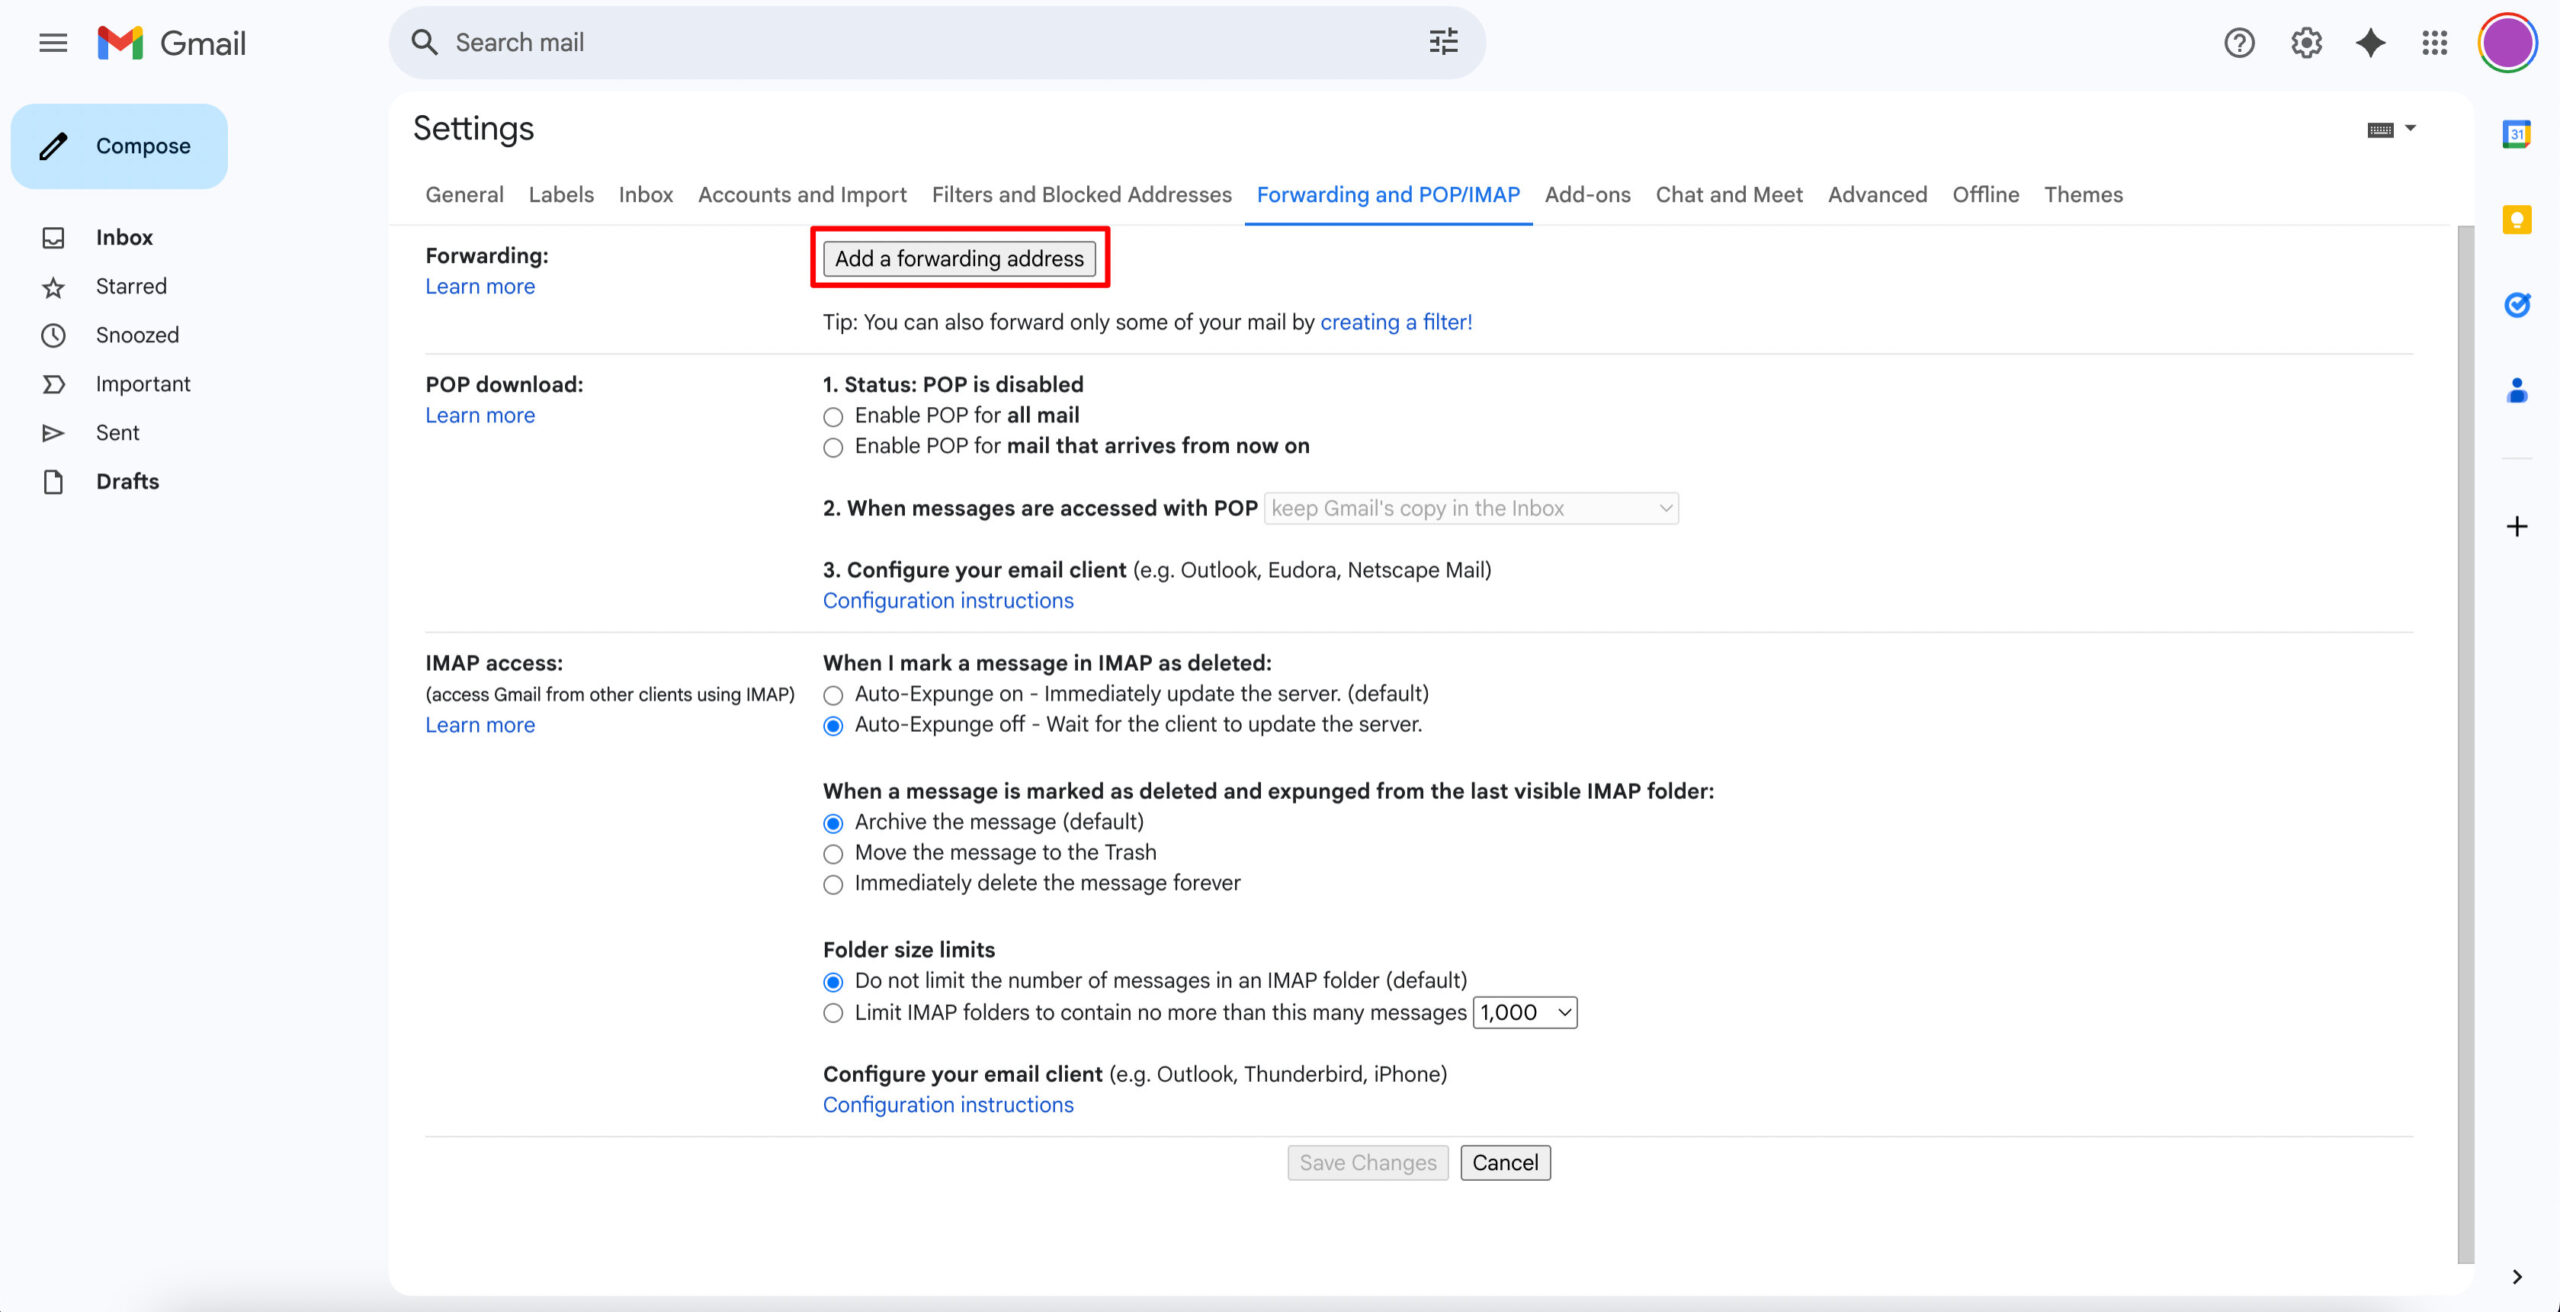Expand input tools dropdown arrow

point(2411,128)
